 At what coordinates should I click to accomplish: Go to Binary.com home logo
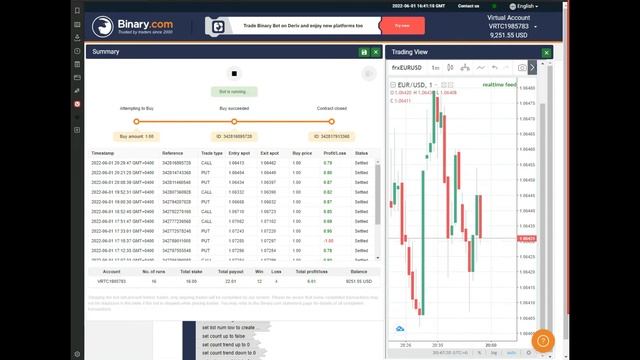point(132,27)
